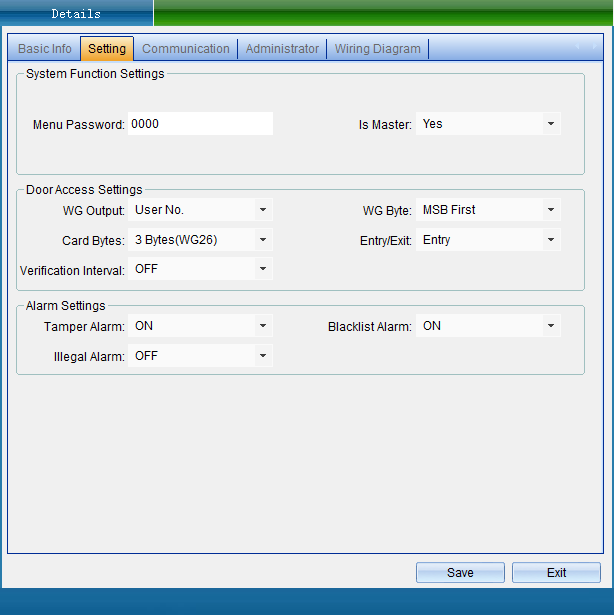Open the WG Output dropdown
The image size is (614, 615).
[x=262, y=210]
